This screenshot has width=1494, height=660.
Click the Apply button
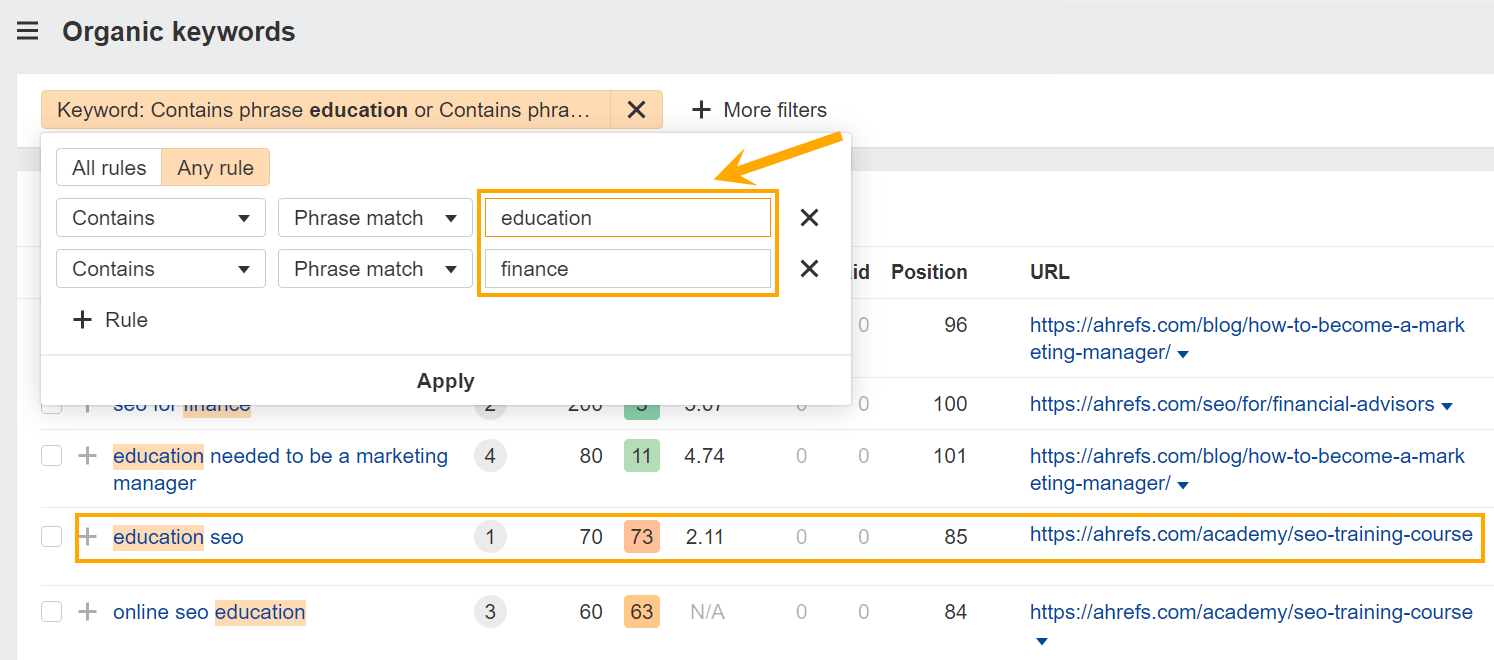pos(445,381)
